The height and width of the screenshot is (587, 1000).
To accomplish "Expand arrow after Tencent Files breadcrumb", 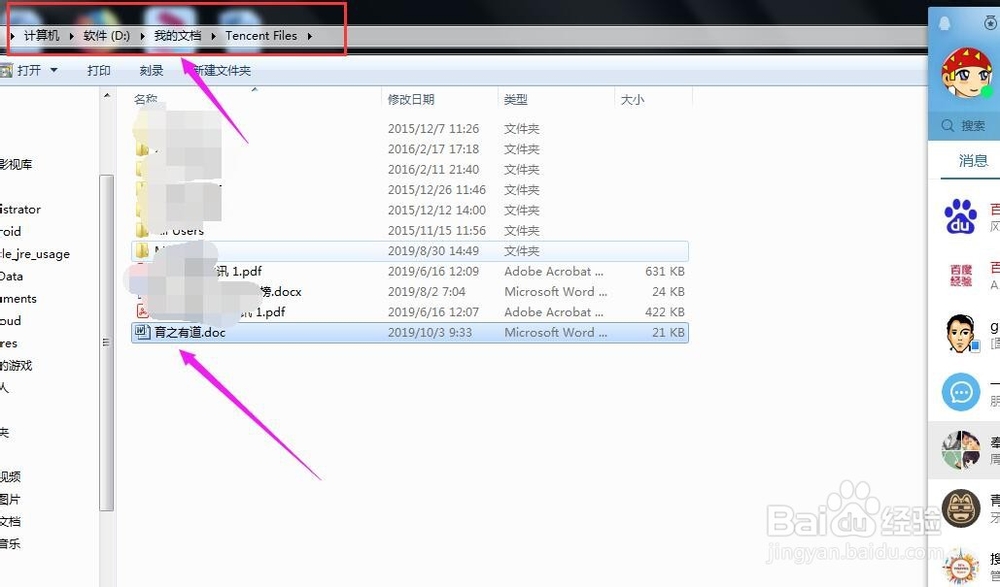I will pos(309,36).
